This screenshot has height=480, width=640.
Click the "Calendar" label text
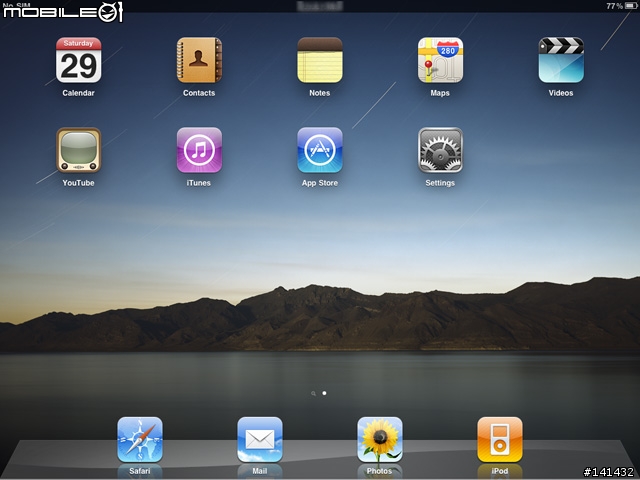click(78, 93)
